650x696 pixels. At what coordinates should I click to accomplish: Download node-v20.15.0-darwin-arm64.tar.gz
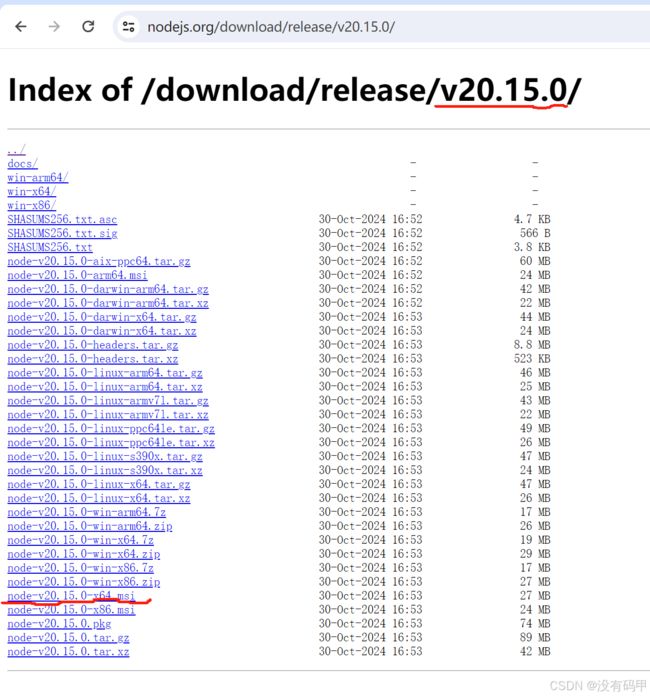click(108, 289)
